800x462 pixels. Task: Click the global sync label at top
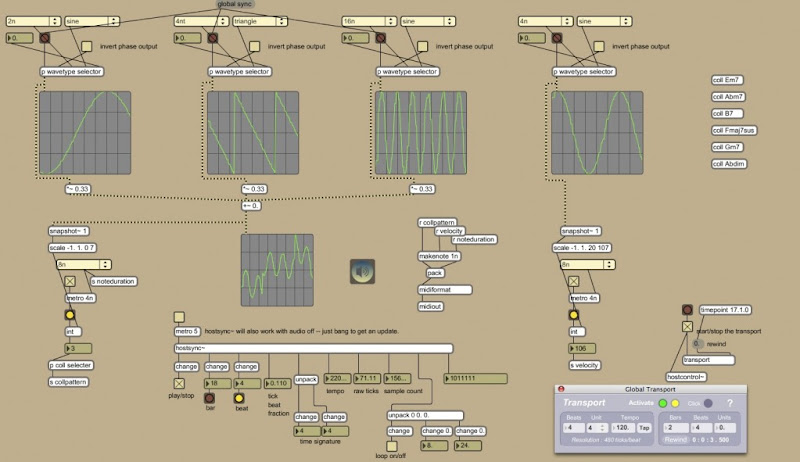[235, 4]
